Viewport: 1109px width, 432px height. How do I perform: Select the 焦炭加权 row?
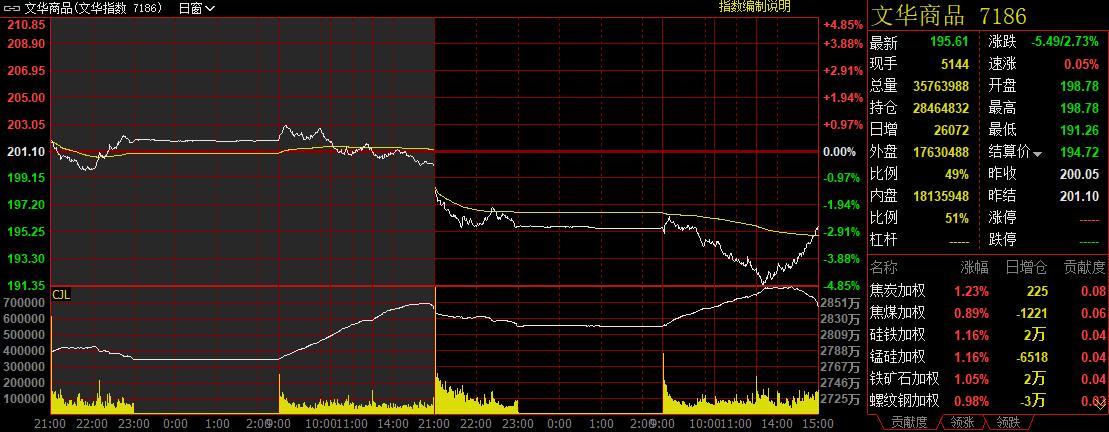[987, 291]
